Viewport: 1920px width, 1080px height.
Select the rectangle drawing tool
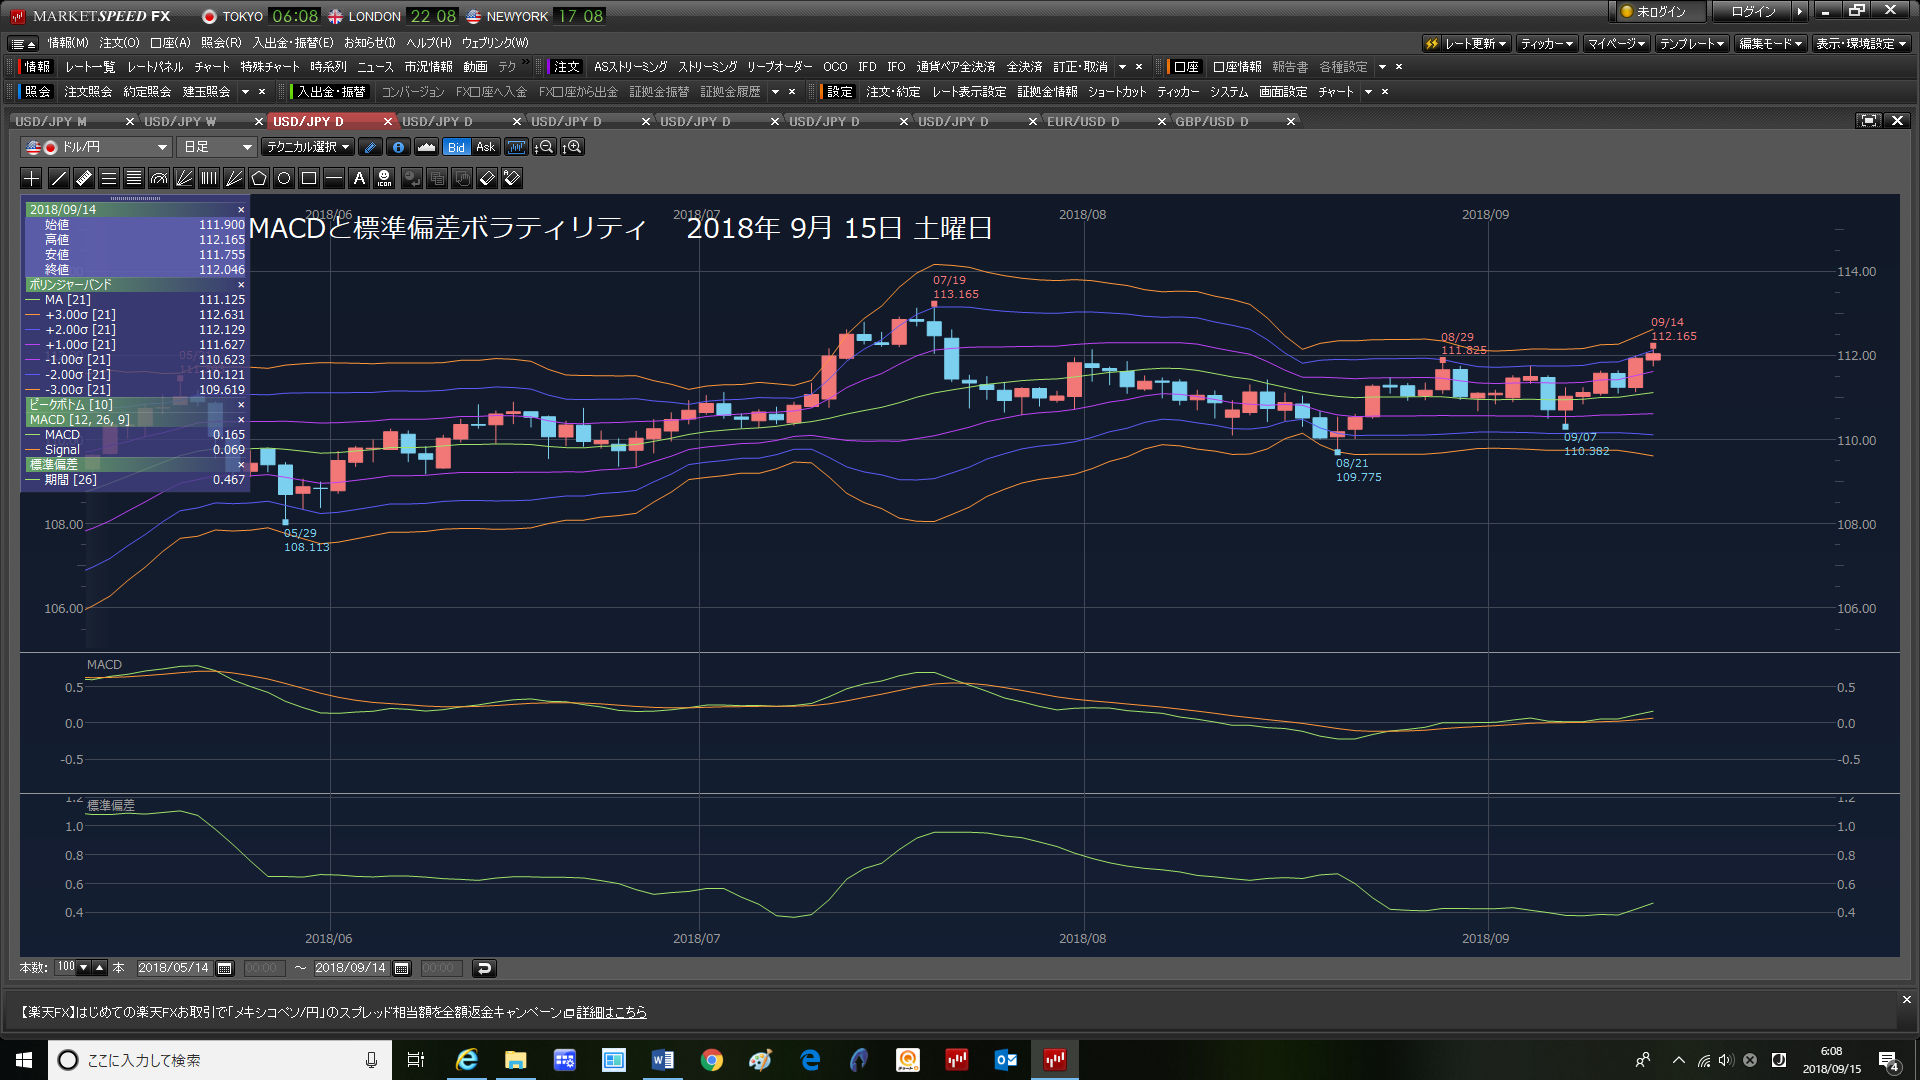[308, 178]
